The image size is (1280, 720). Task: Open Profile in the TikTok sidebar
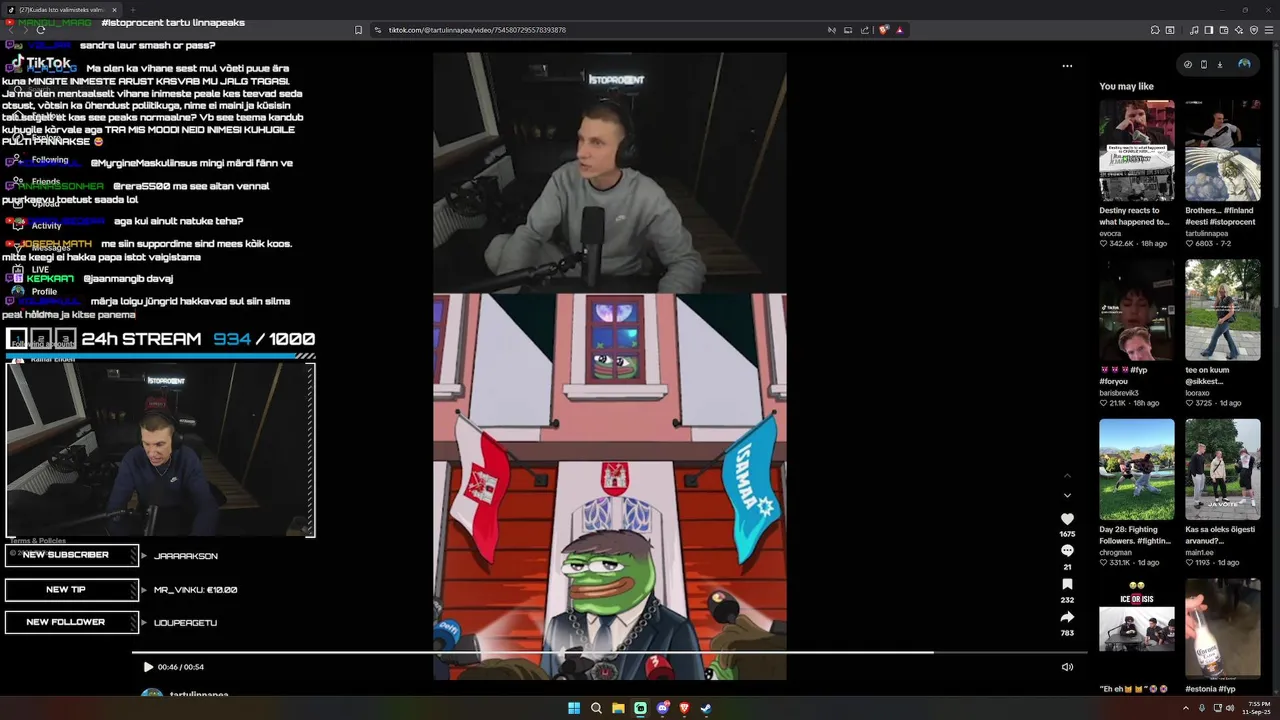coord(44,292)
